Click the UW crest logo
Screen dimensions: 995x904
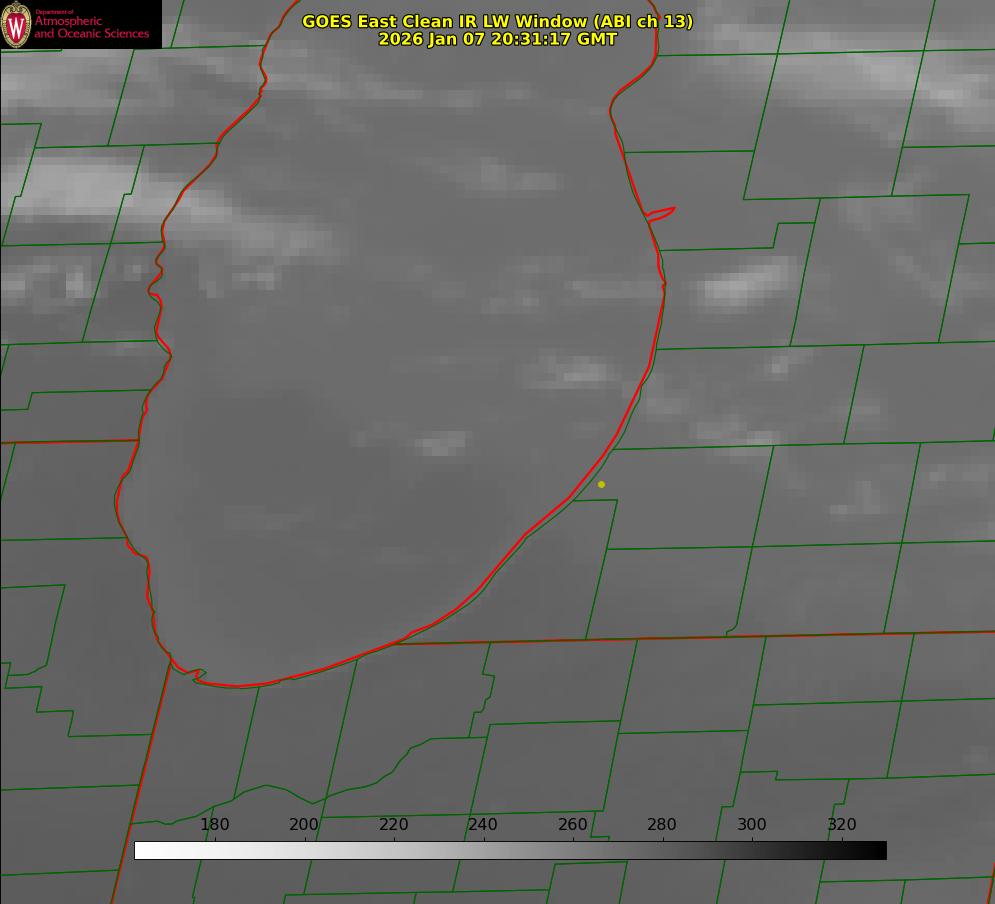coord(17,24)
